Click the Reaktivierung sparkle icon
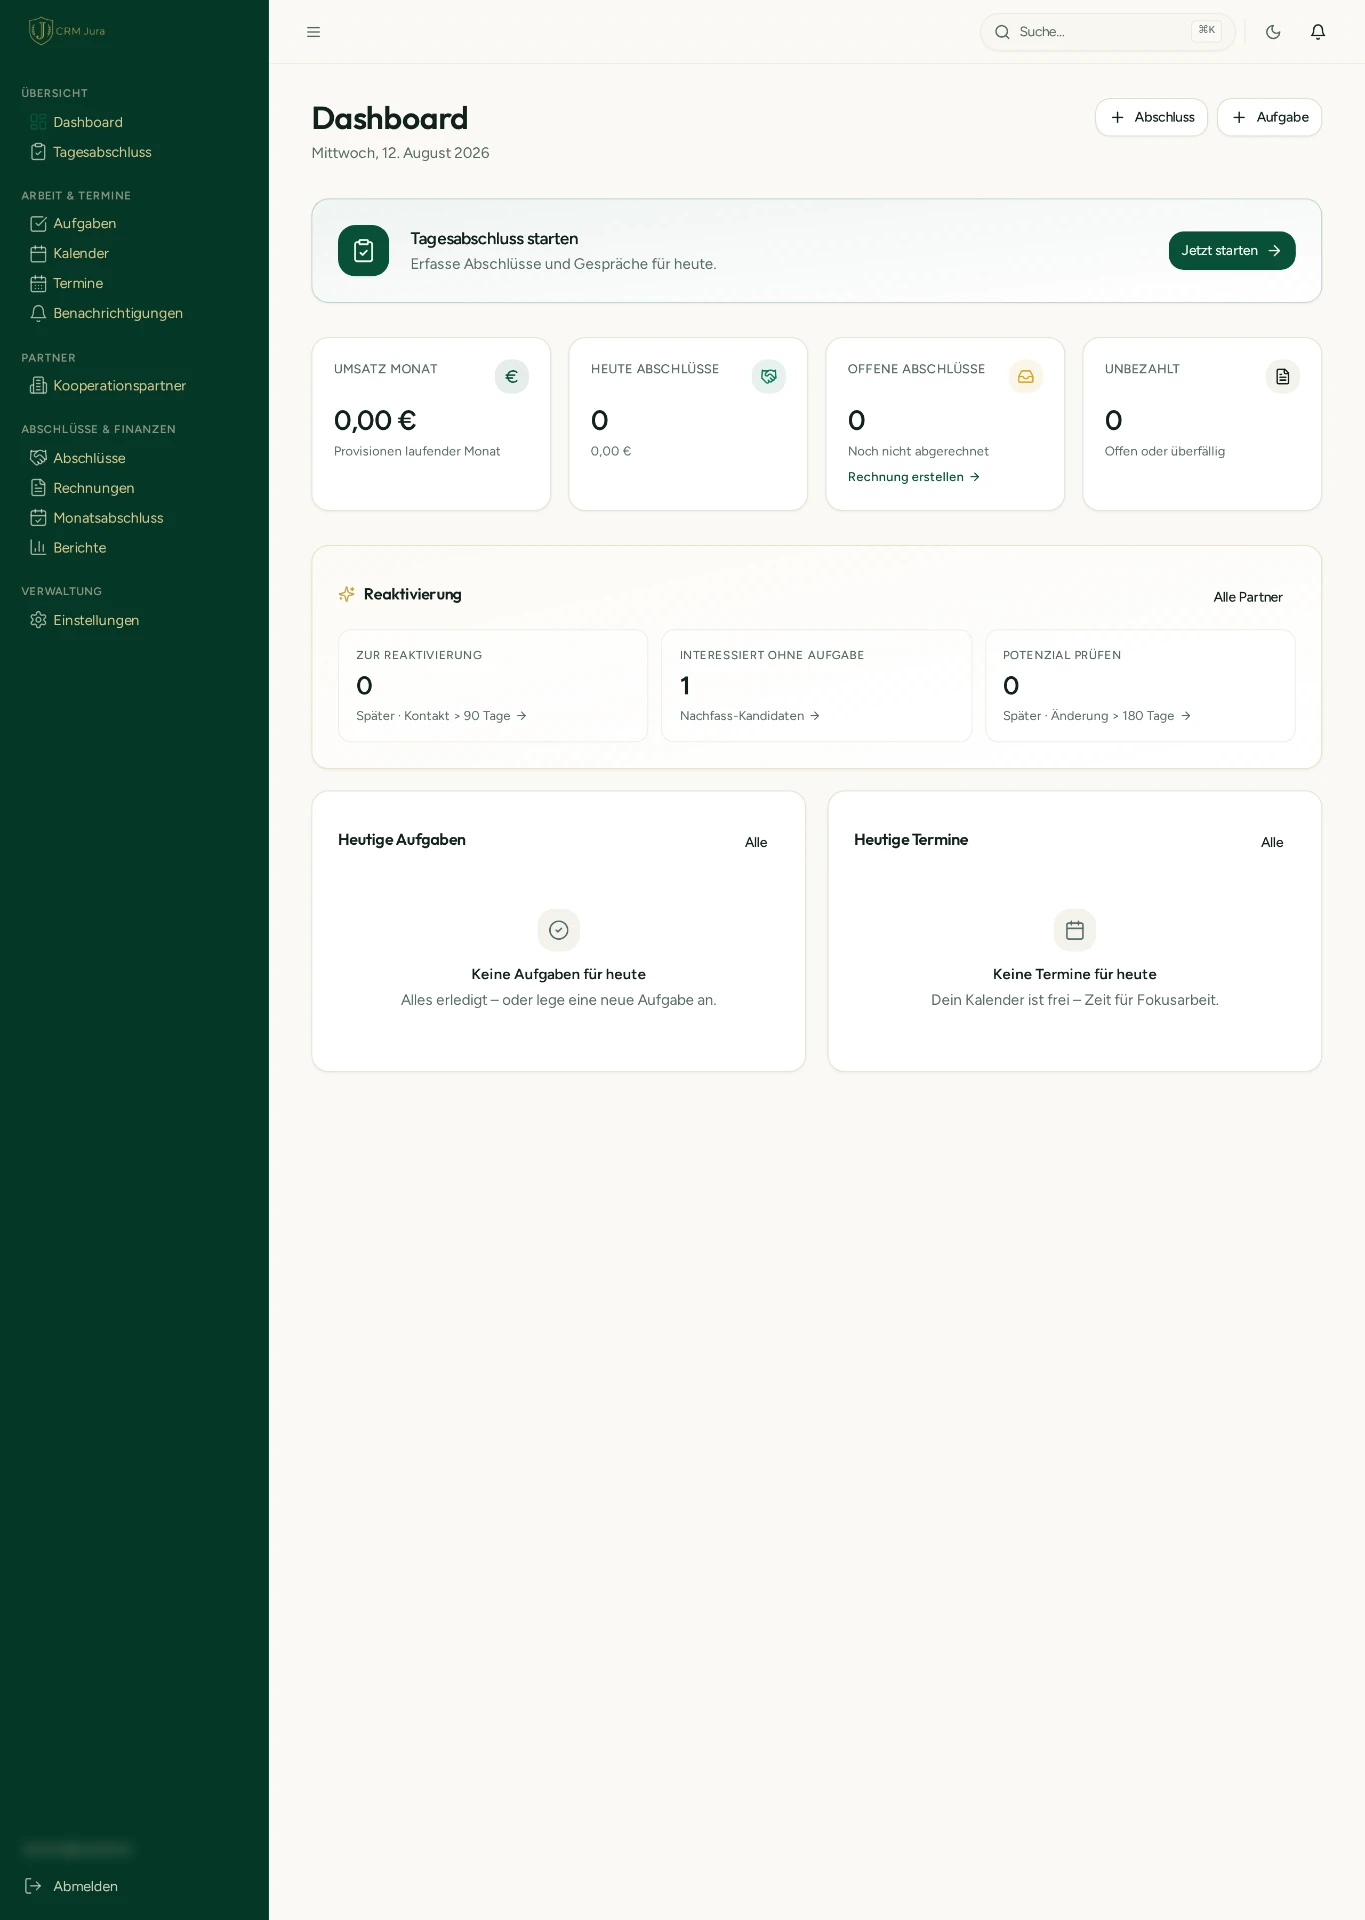This screenshot has width=1365, height=1920. 347,594
